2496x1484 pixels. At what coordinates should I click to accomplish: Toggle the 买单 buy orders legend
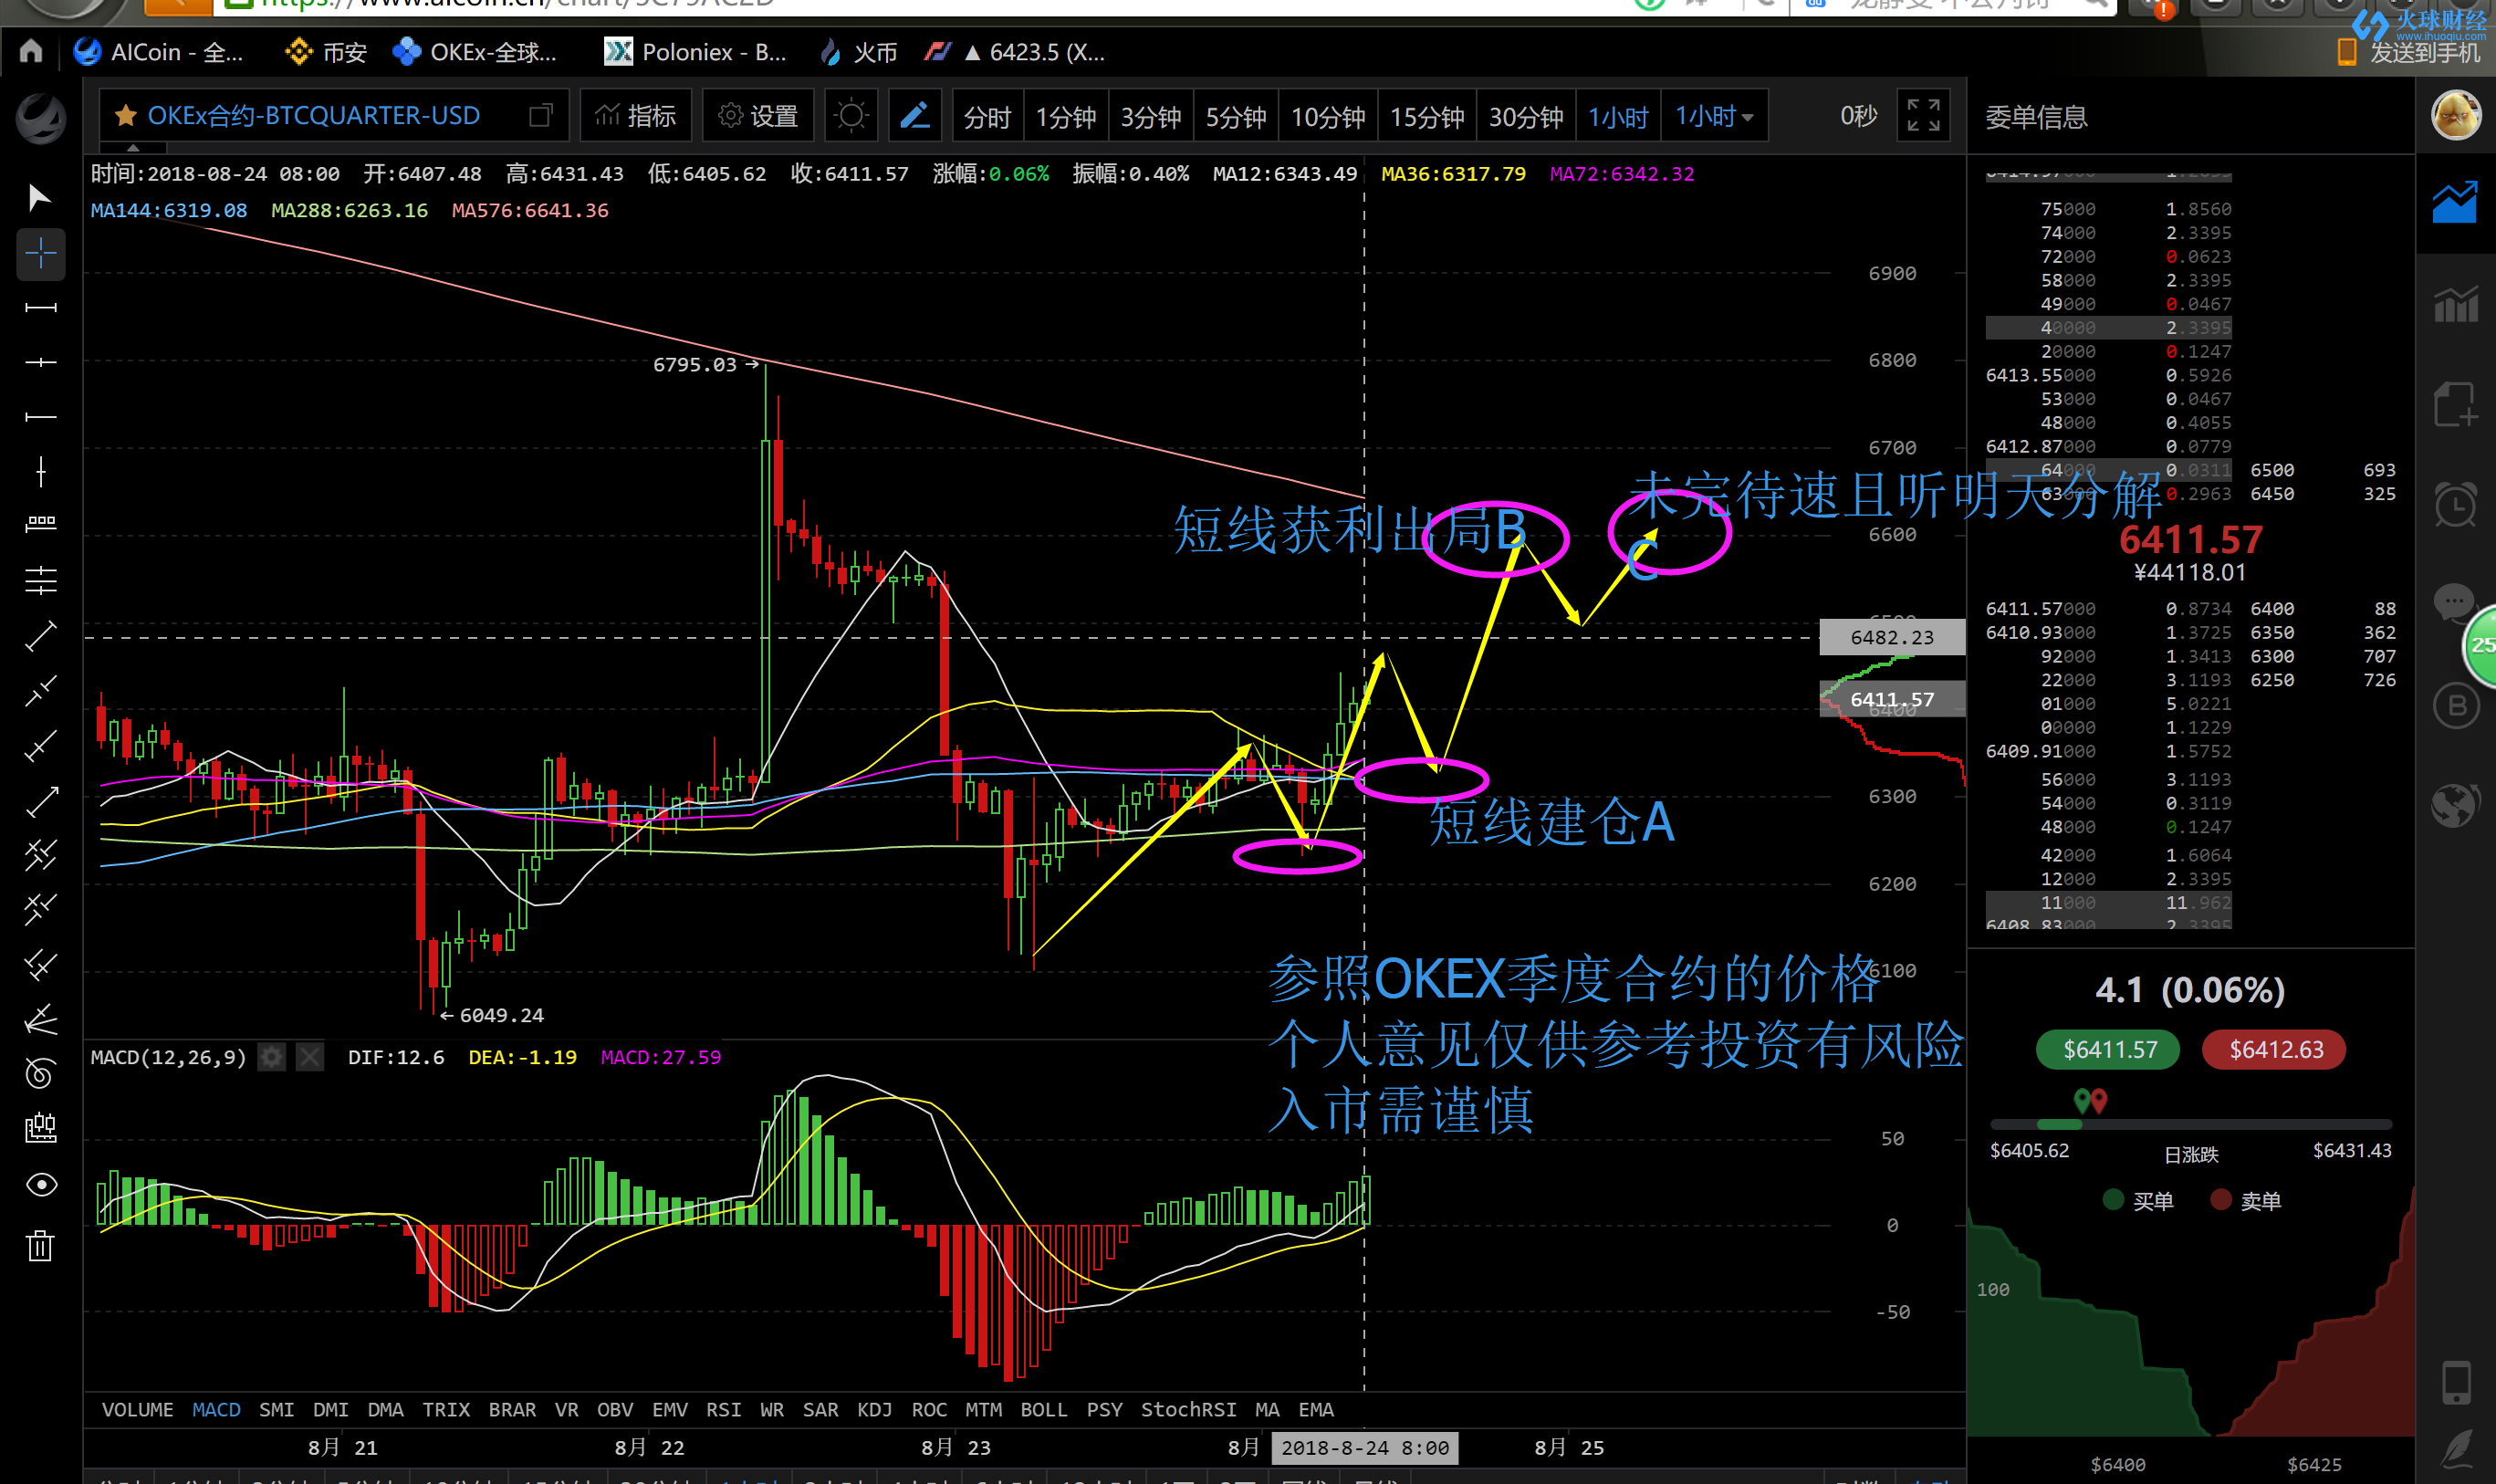2138,1200
